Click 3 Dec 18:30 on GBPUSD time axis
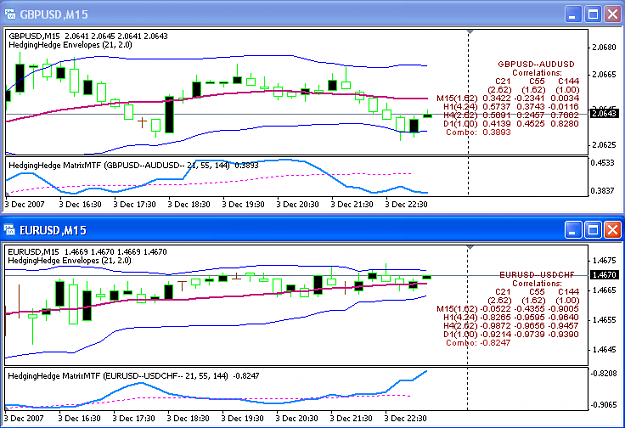Screen dimensions: 625x428 189,204
